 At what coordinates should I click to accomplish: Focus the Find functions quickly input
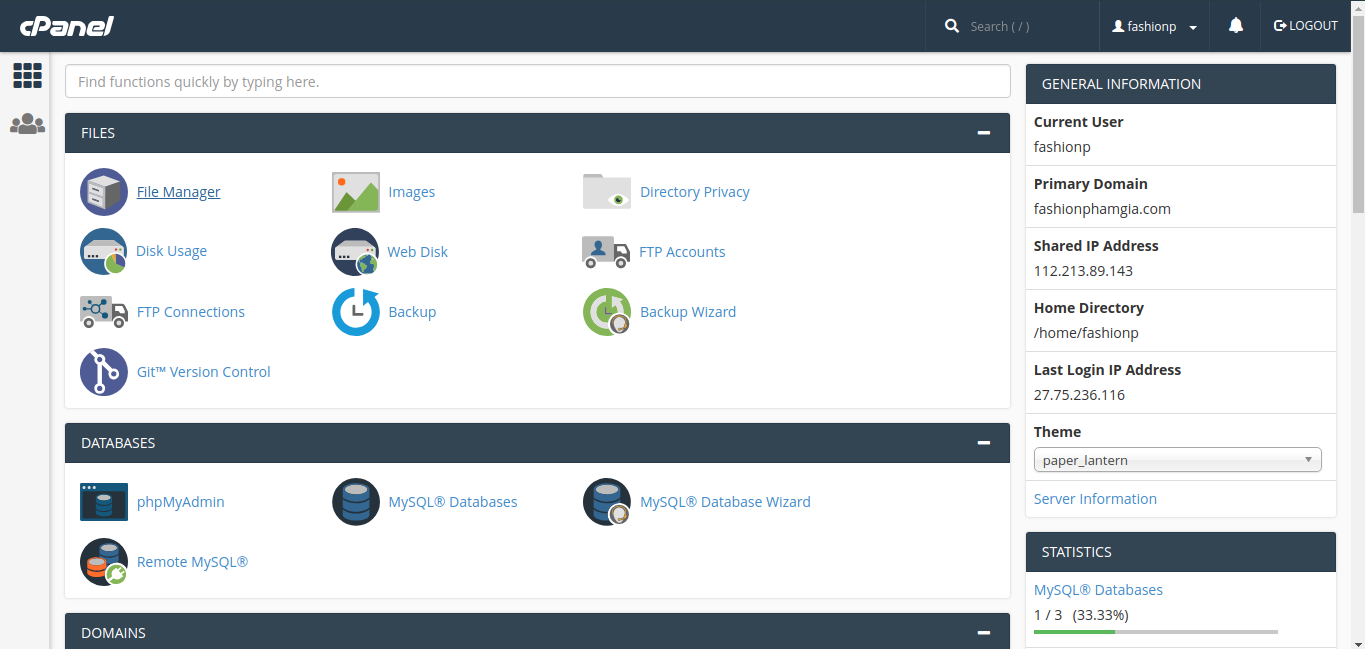[x=538, y=82]
